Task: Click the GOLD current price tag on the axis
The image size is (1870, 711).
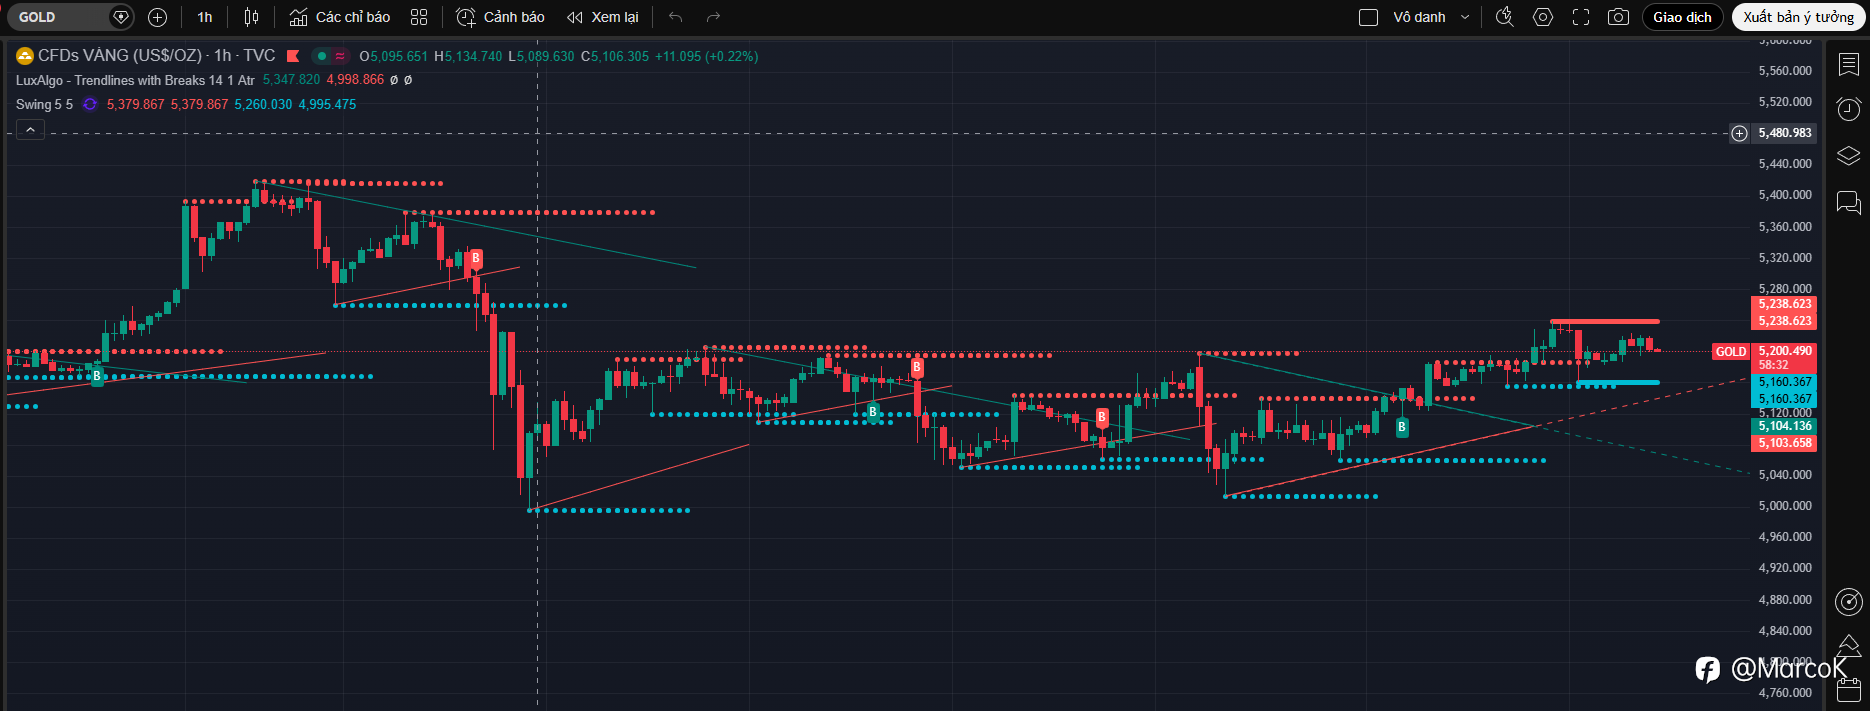Action: click(1731, 352)
